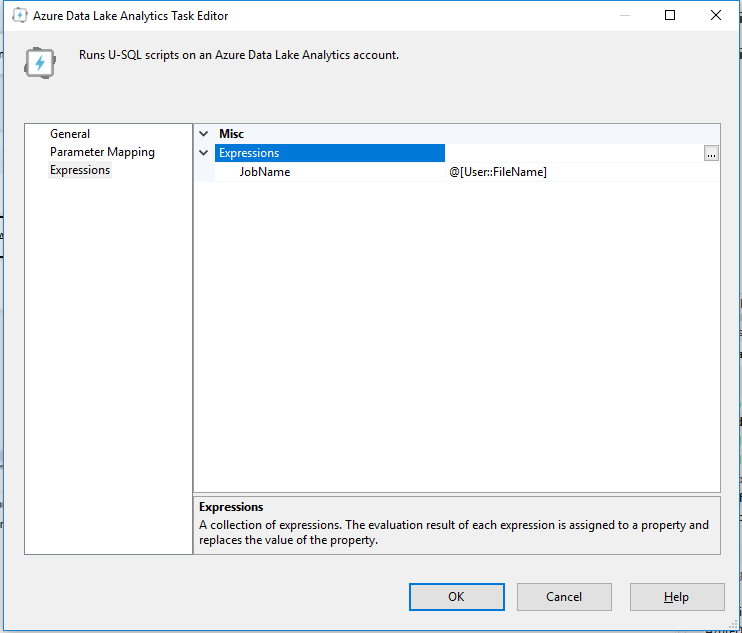The width and height of the screenshot is (742, 633).
Task: Select the Expressions page in left list
Action: [80, 170]
